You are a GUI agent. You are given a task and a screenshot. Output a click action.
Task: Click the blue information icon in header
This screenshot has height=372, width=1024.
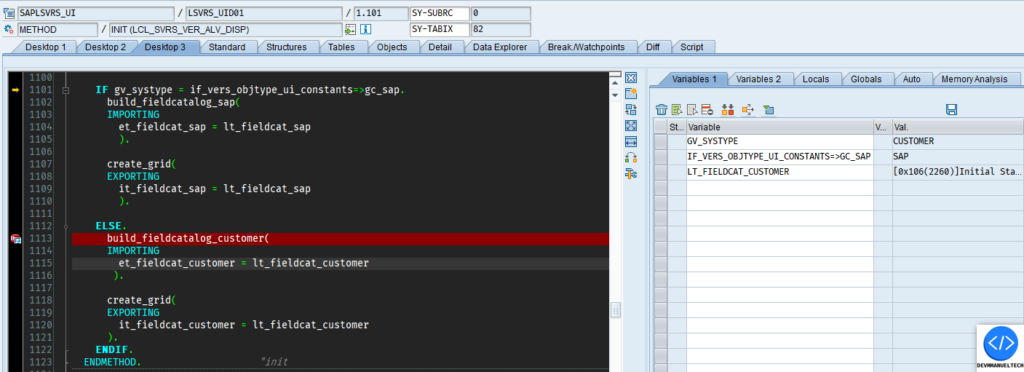(366, 29)
